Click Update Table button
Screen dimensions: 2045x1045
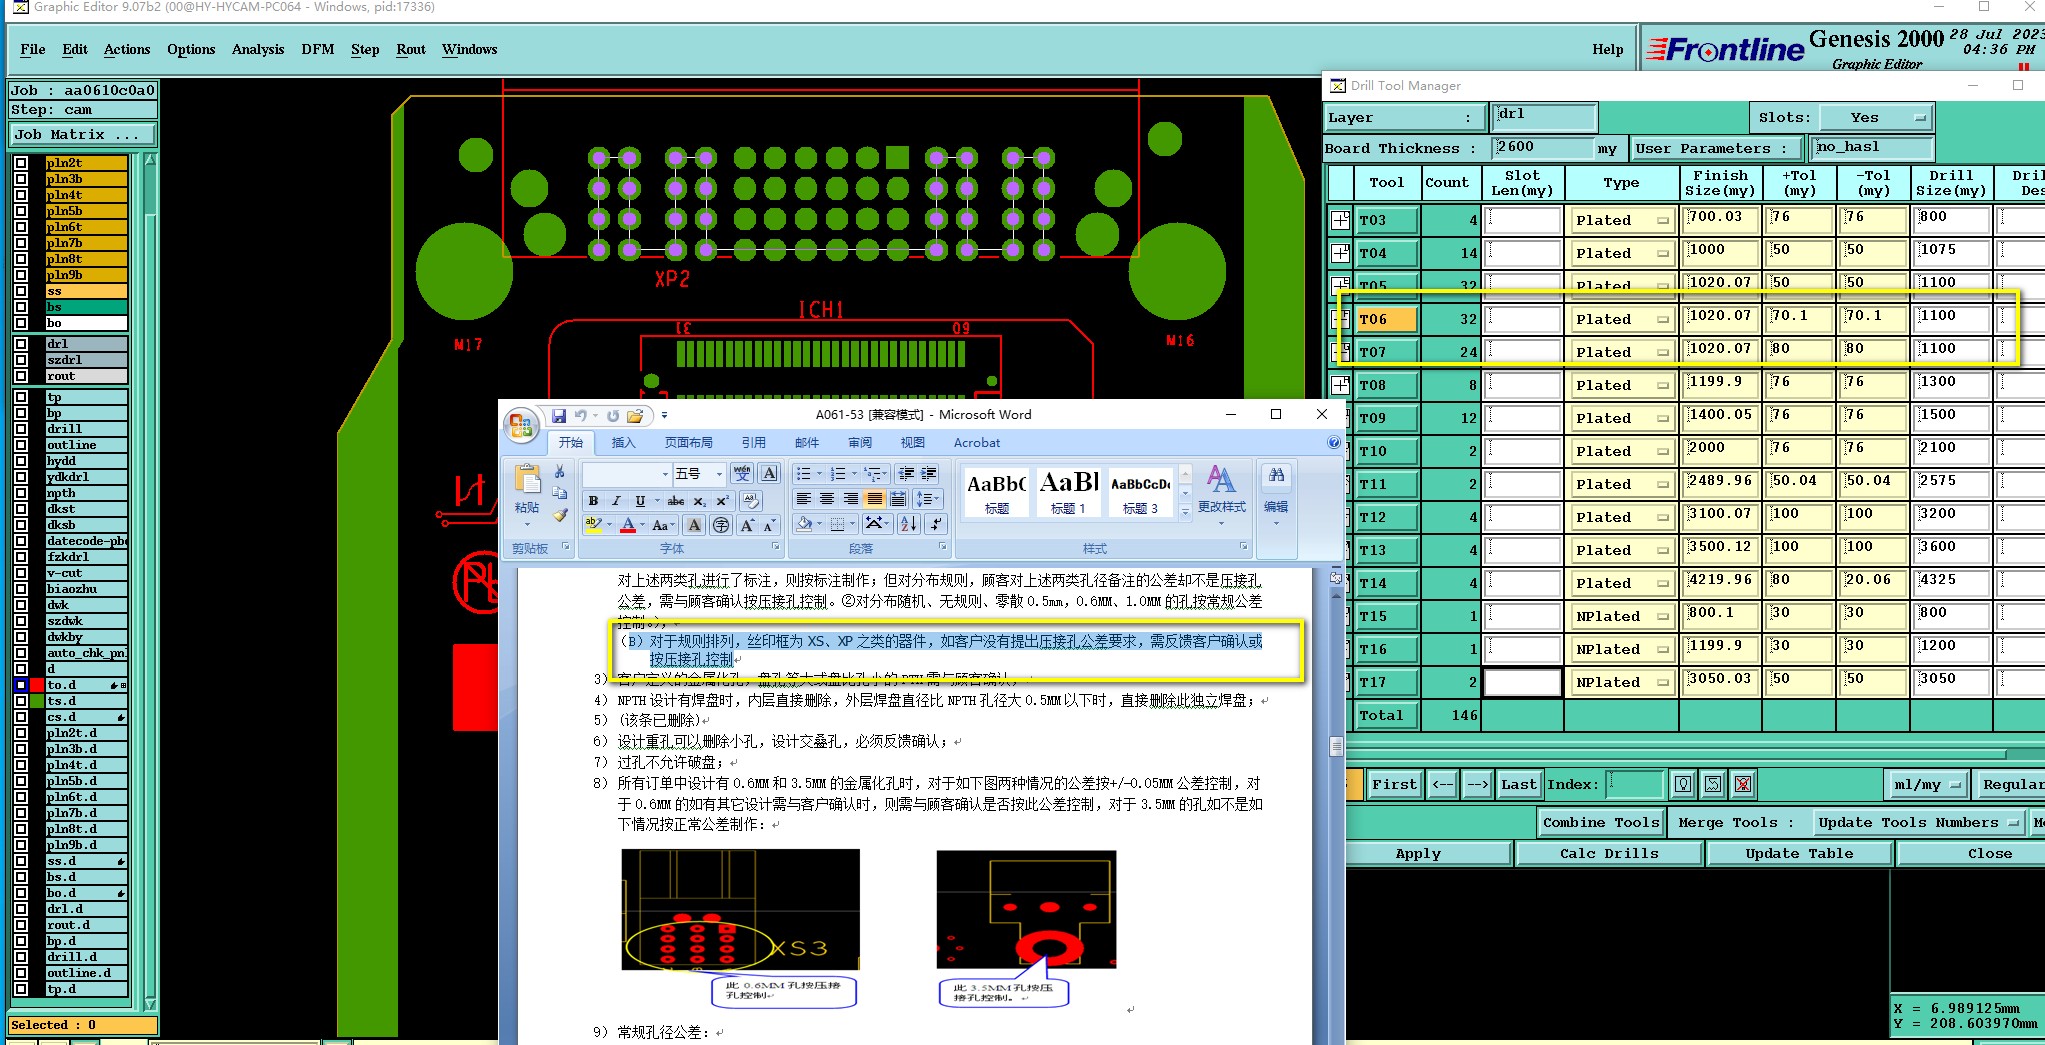[x=1799, y=853]
